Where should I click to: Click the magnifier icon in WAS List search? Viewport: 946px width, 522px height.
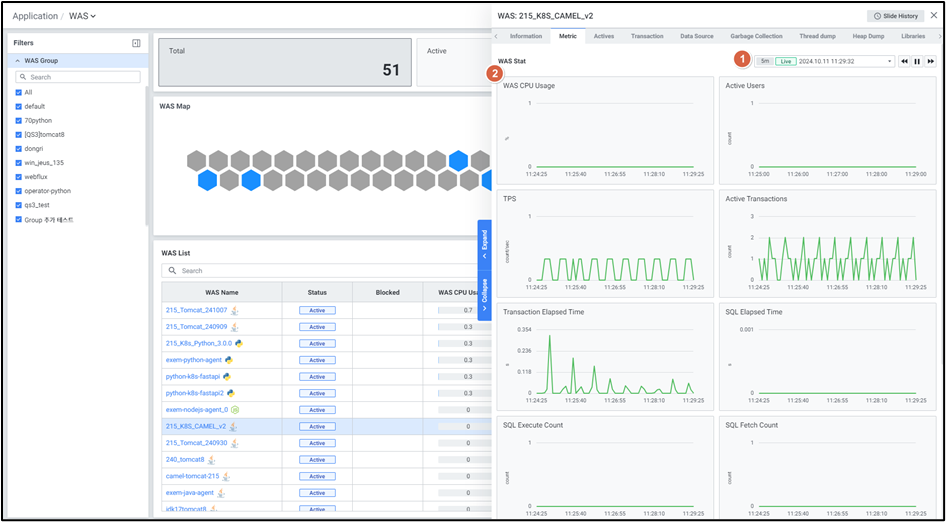173,270
